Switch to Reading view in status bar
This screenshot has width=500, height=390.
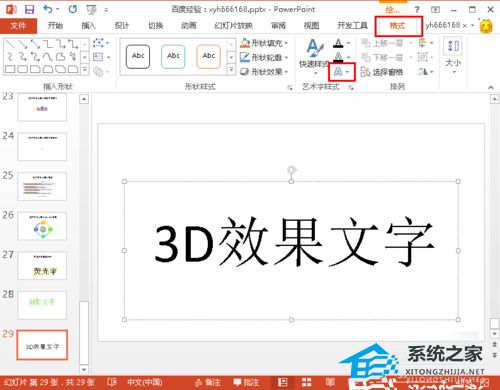(x=330, y=382)
